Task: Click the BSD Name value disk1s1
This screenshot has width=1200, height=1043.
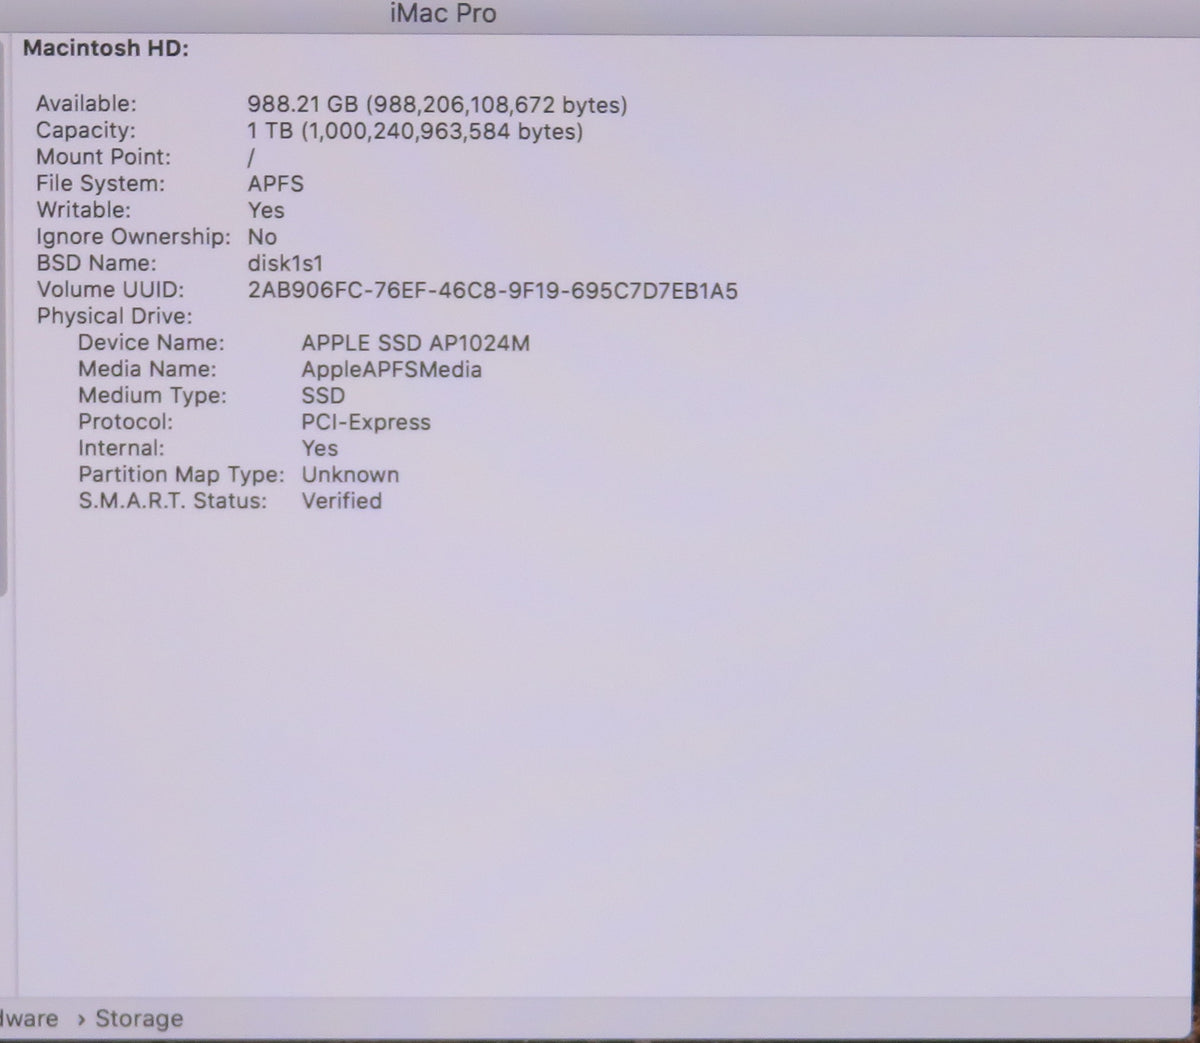Action: [285, 264]
